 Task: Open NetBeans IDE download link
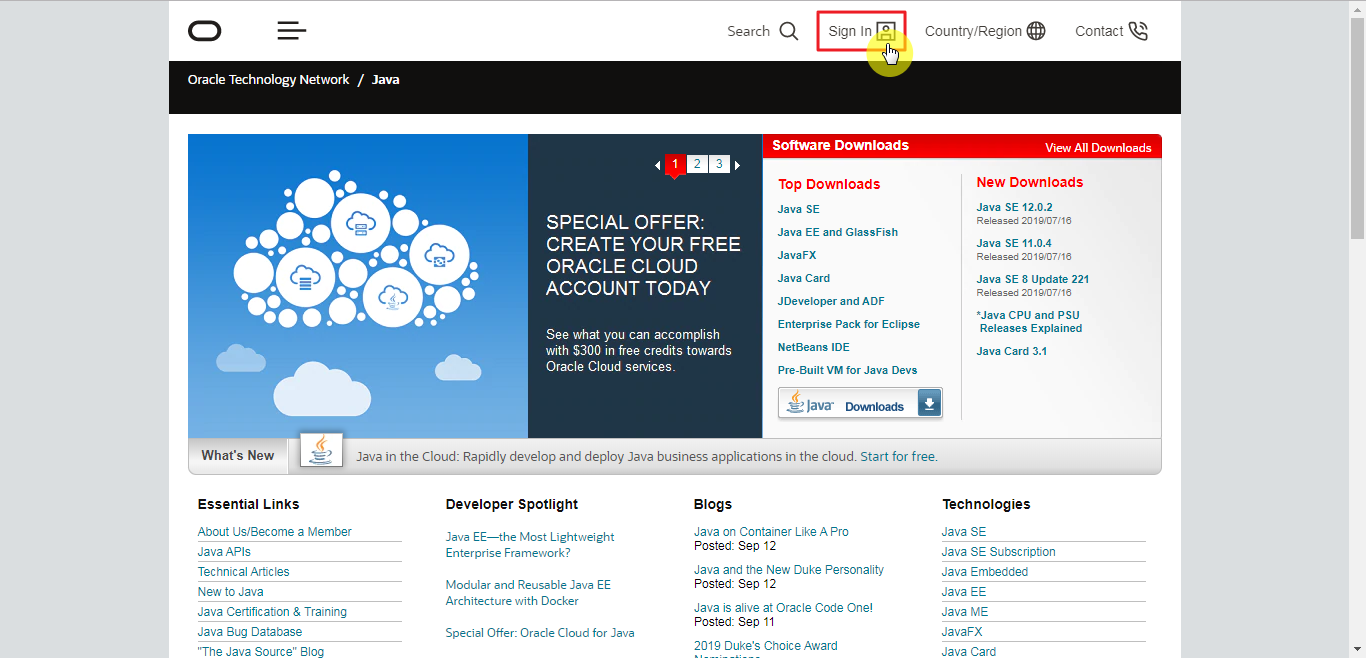814,347
